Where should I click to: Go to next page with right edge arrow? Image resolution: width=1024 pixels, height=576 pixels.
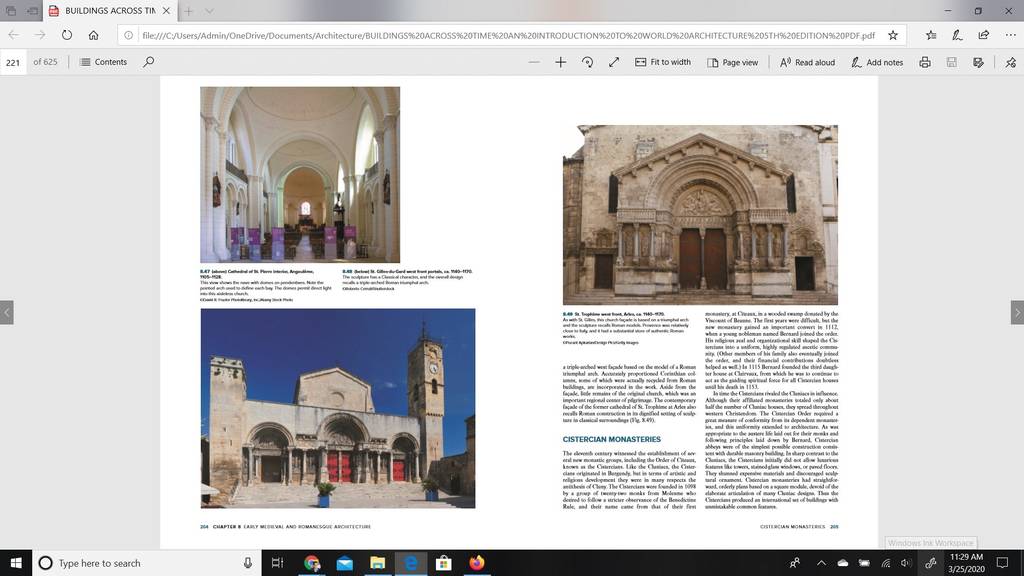pyautogui.click(x=1017, y=312)
